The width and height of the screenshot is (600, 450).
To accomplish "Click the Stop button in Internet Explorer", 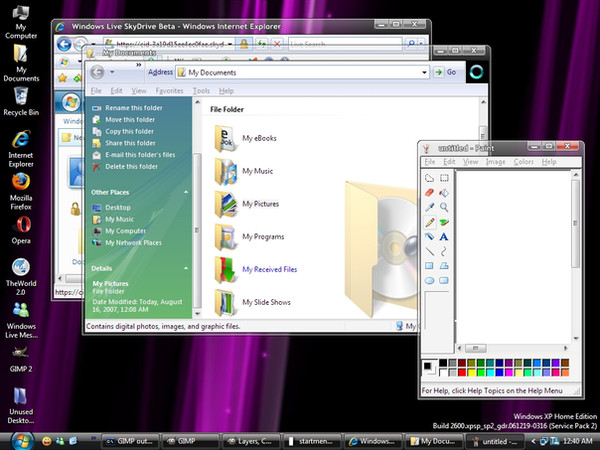I will 277,44.
